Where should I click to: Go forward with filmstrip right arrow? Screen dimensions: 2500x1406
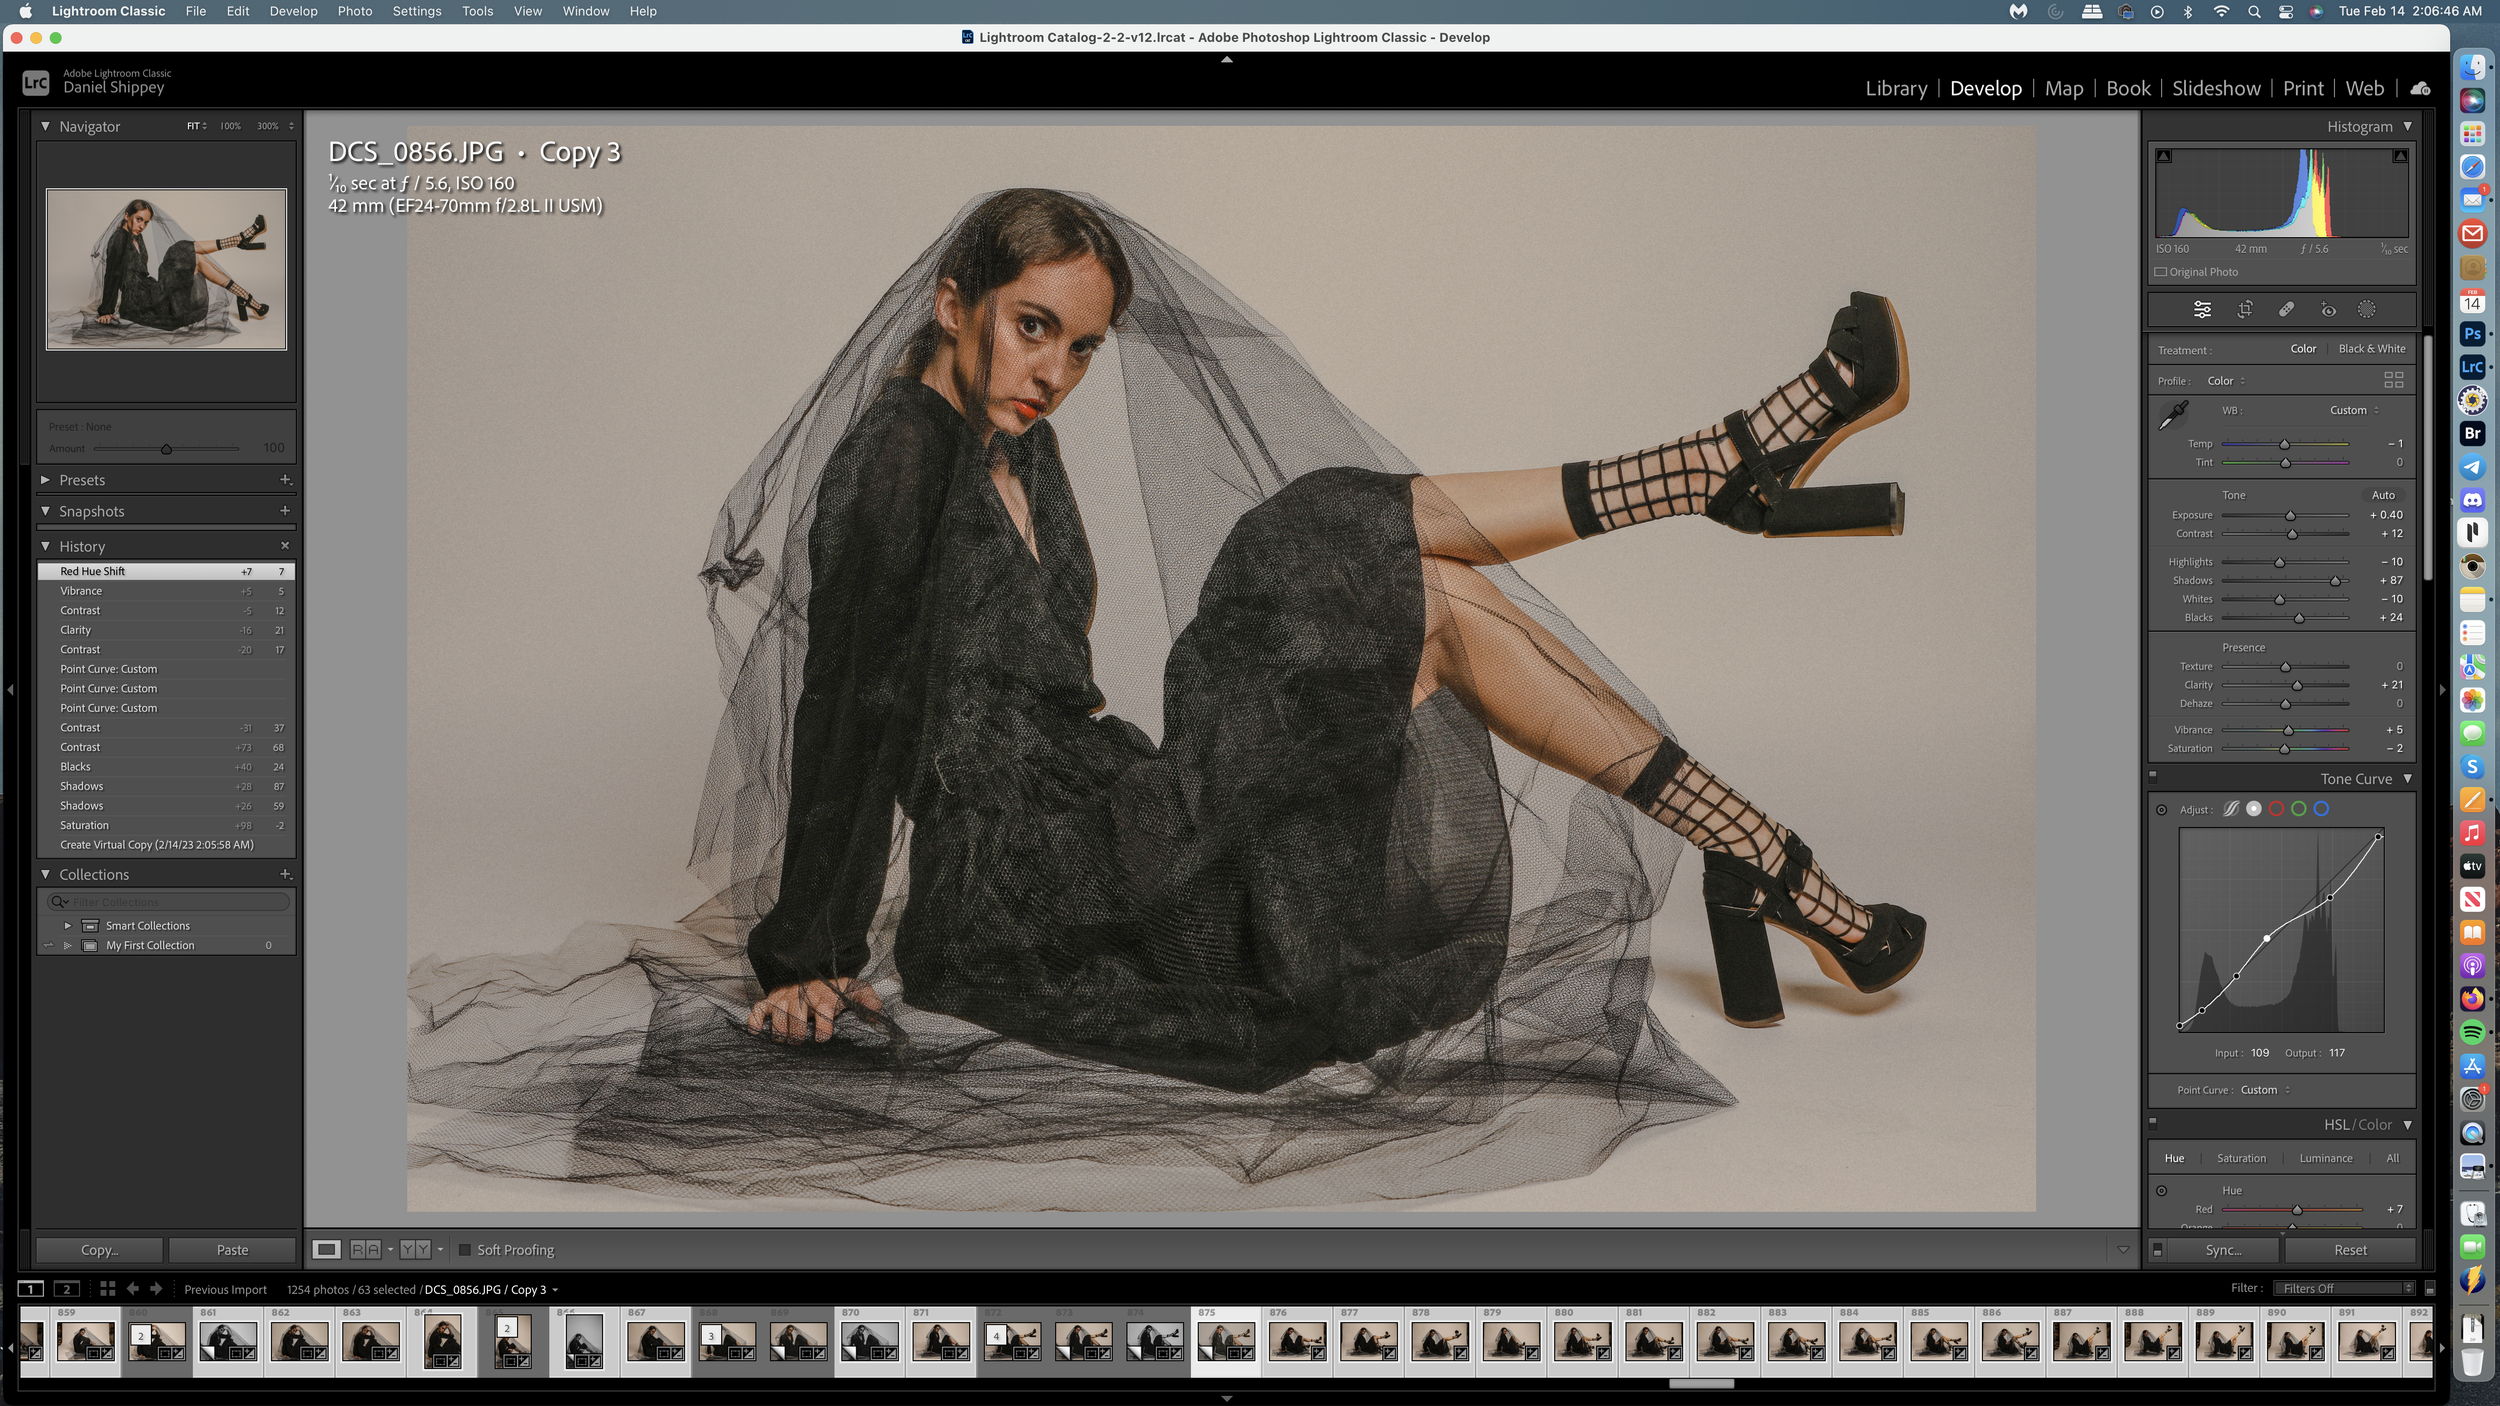point(156,1290)
